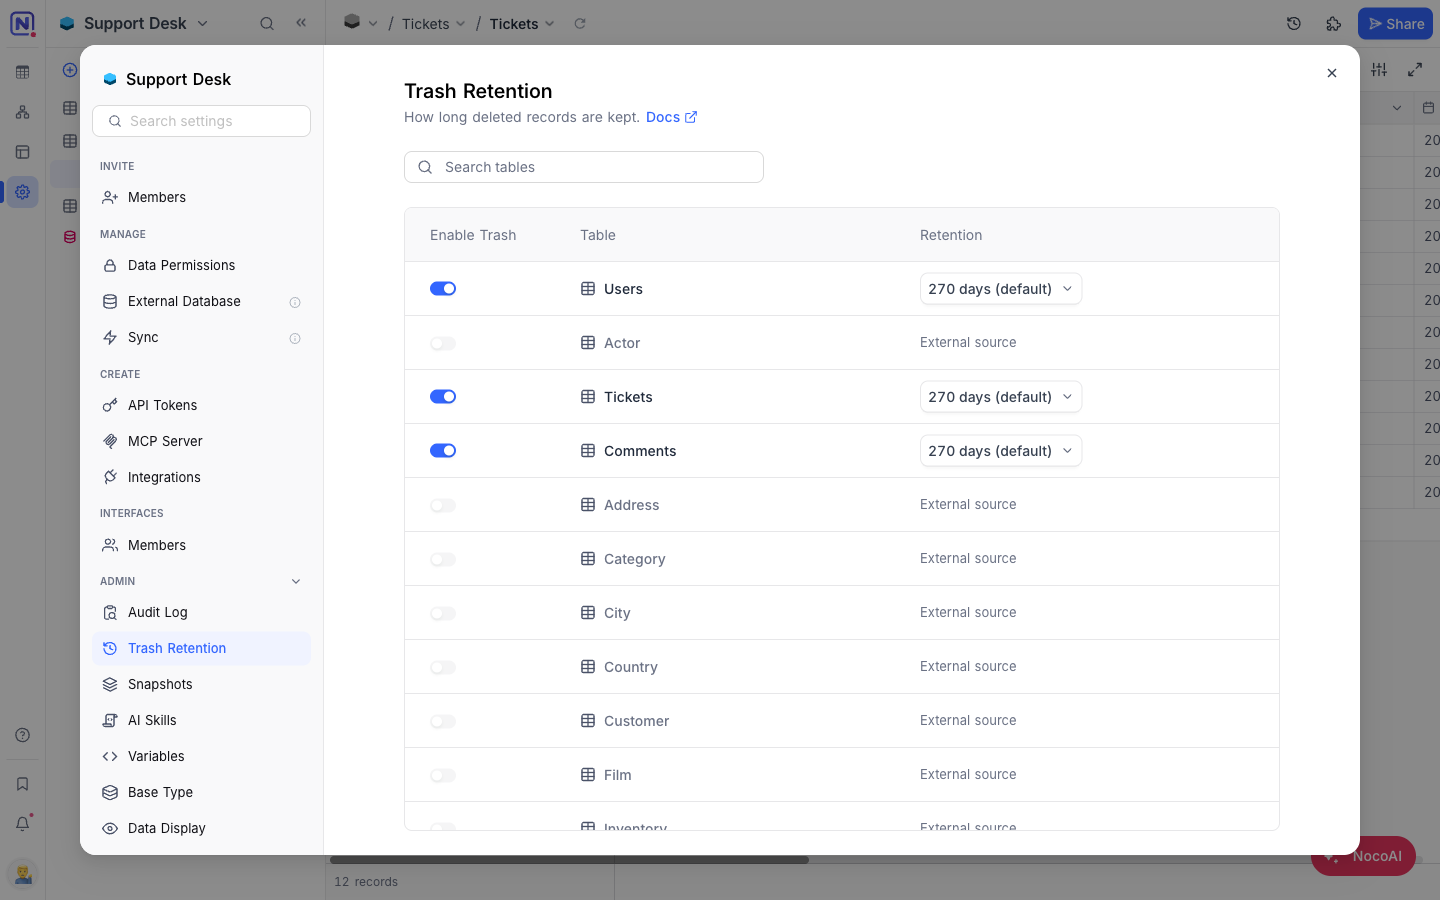Open Audit Log settings
1440x900 pixels.
pos(201,612)
